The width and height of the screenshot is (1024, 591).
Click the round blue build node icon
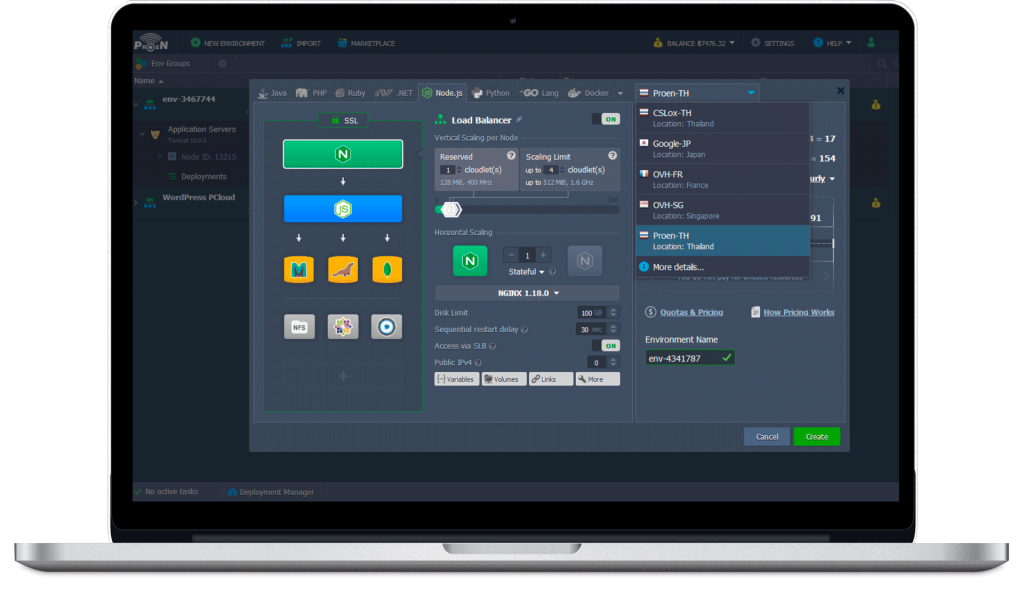tap(387, 327)
